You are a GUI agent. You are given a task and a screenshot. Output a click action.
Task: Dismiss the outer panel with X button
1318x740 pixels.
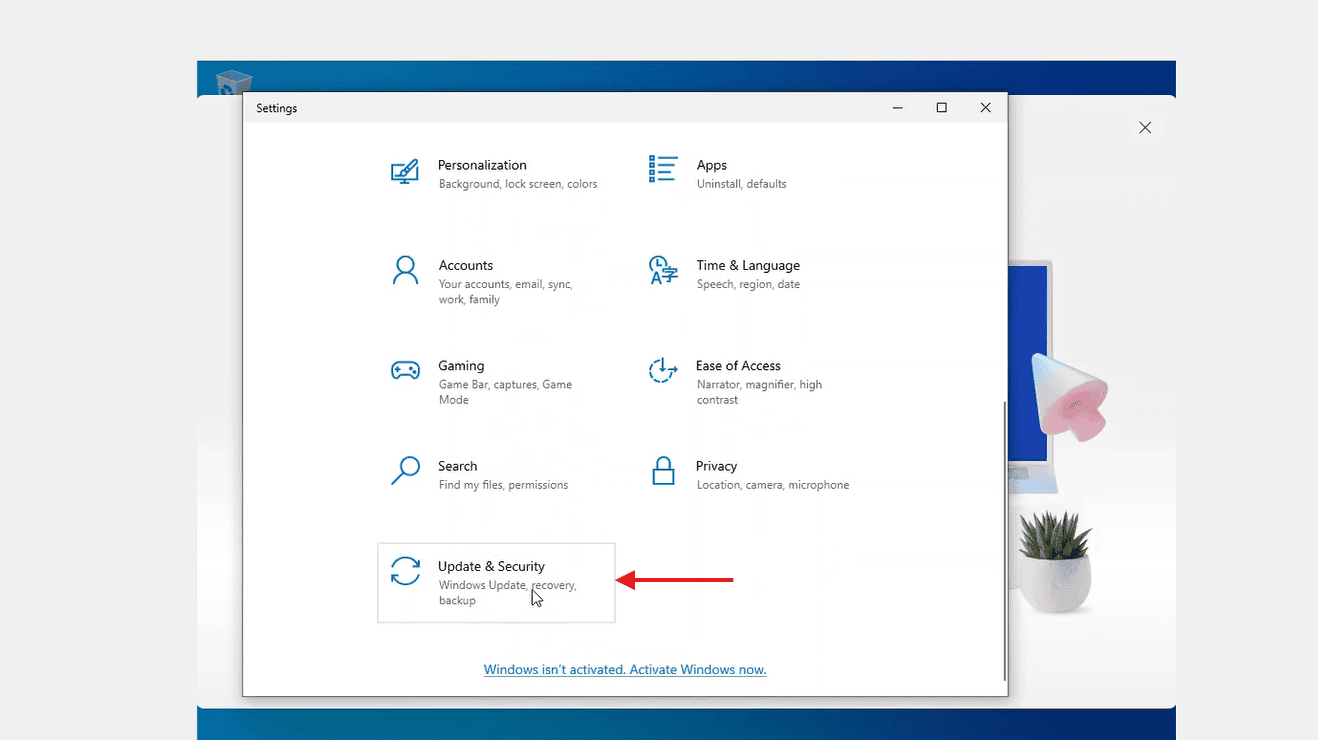click(x=1145, y=128)
